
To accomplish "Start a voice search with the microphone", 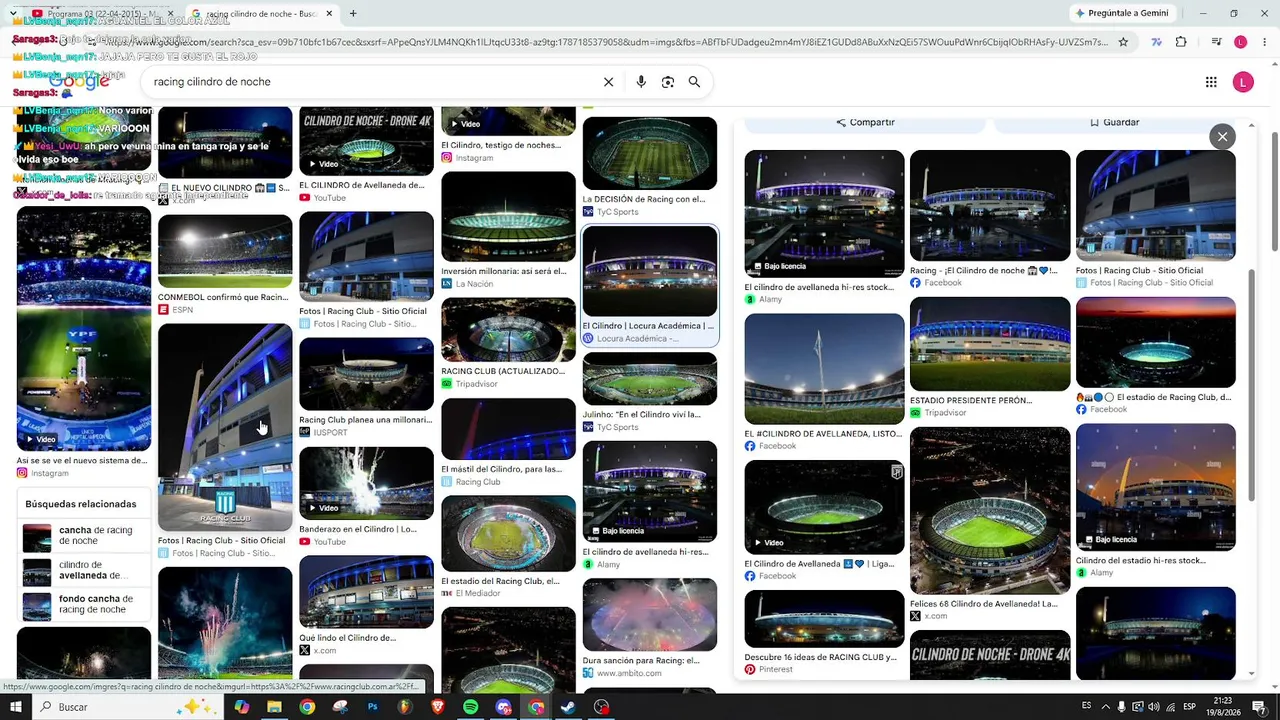I will [641, 82].
